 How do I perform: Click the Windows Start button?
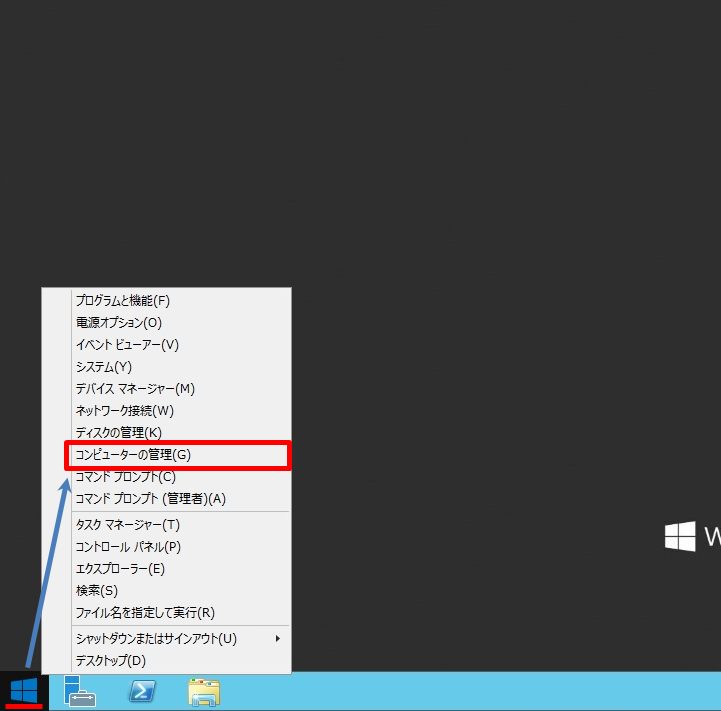click(24, 691)
